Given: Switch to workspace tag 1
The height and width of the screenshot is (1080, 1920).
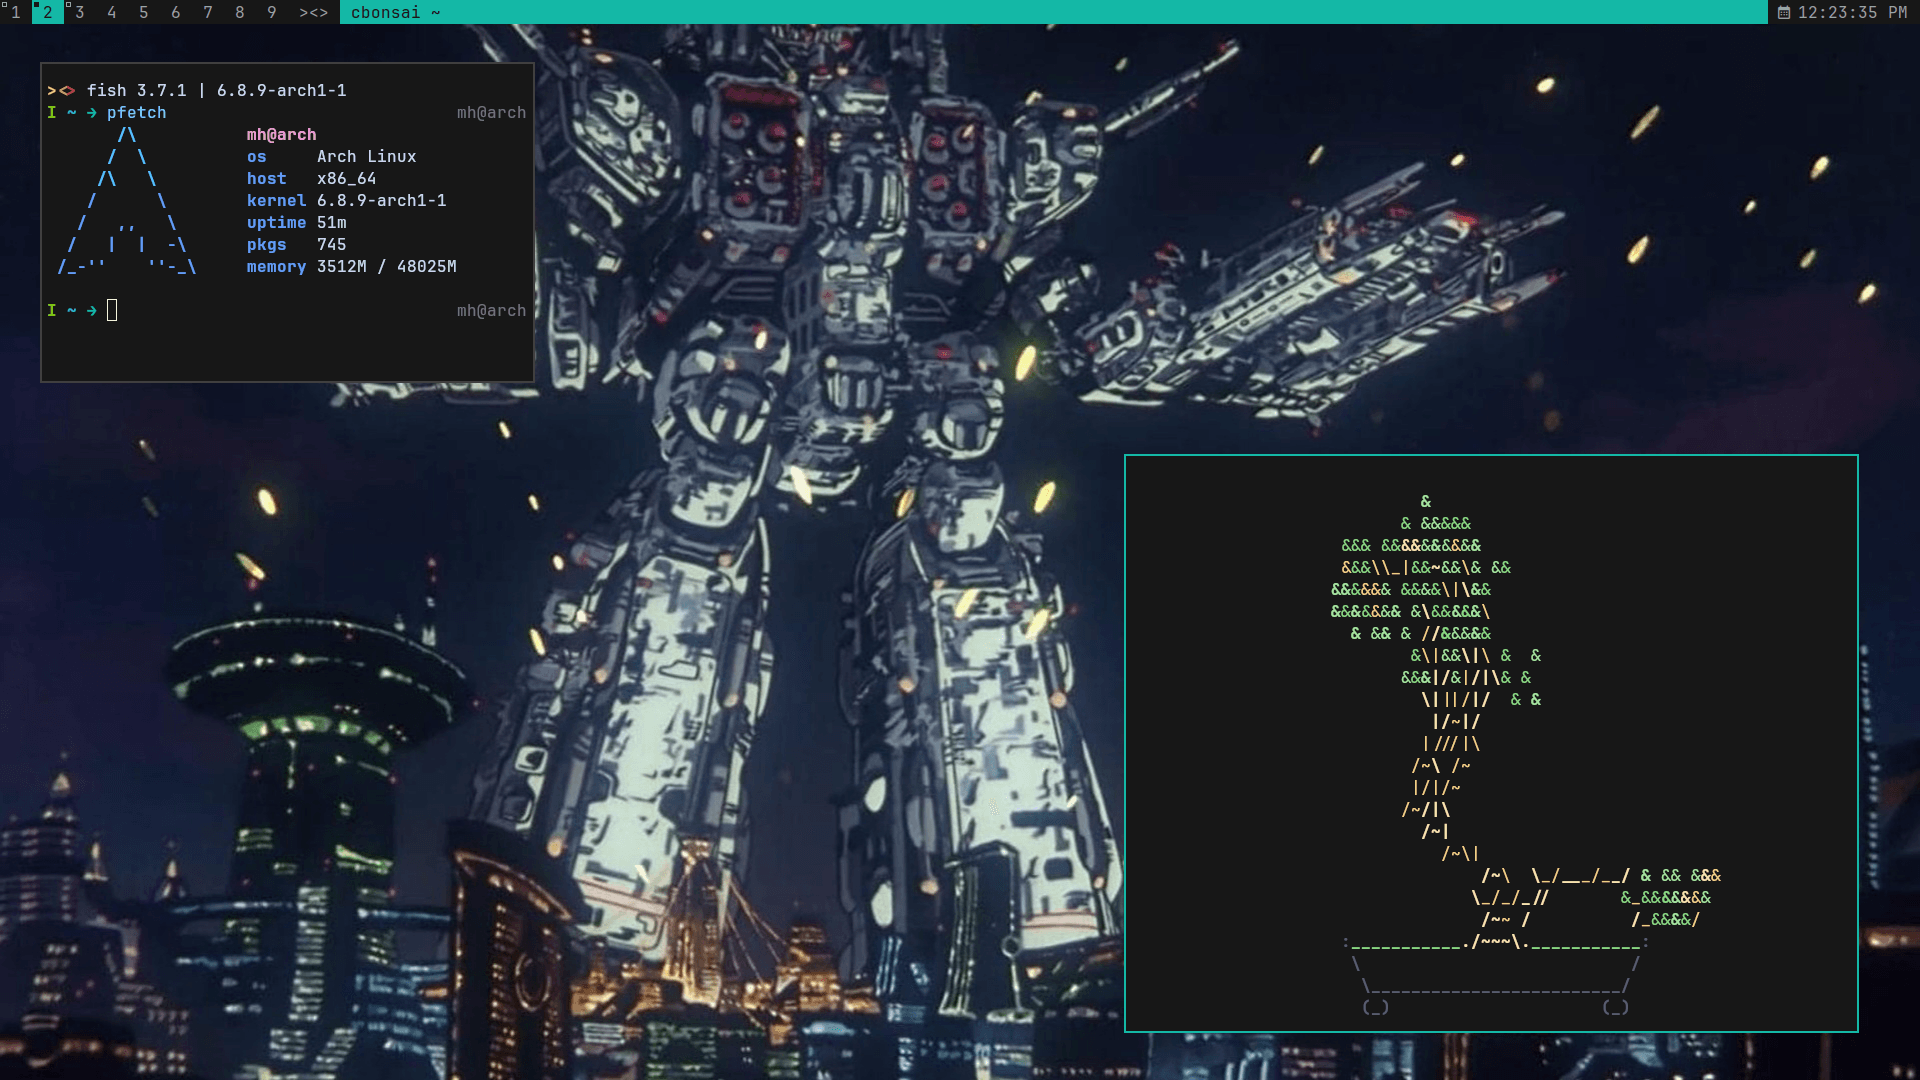Looking at the screenshot, I should click(15, 12).
